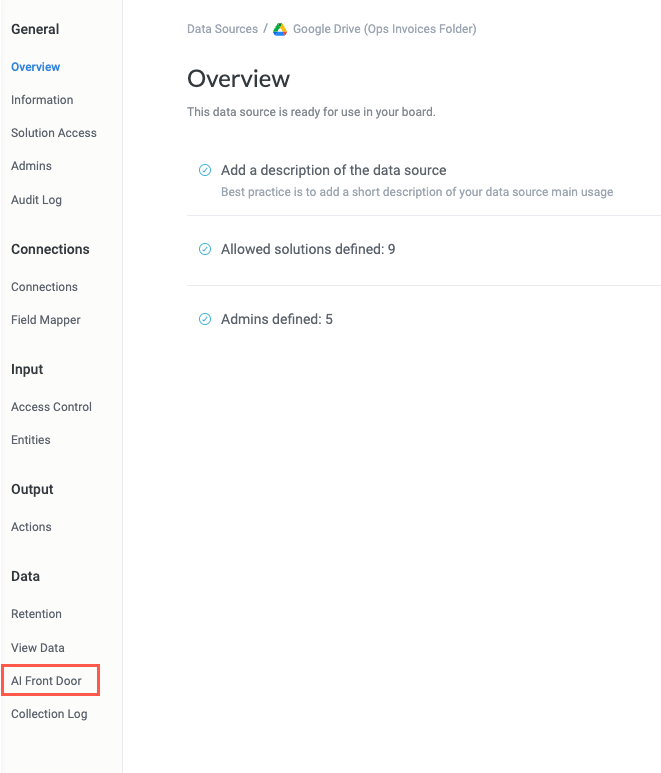Image resolution: width=661 pixels, height=773 pixels.
Task: Select Overview in the sidebar
Action: [x=35, y=67]
